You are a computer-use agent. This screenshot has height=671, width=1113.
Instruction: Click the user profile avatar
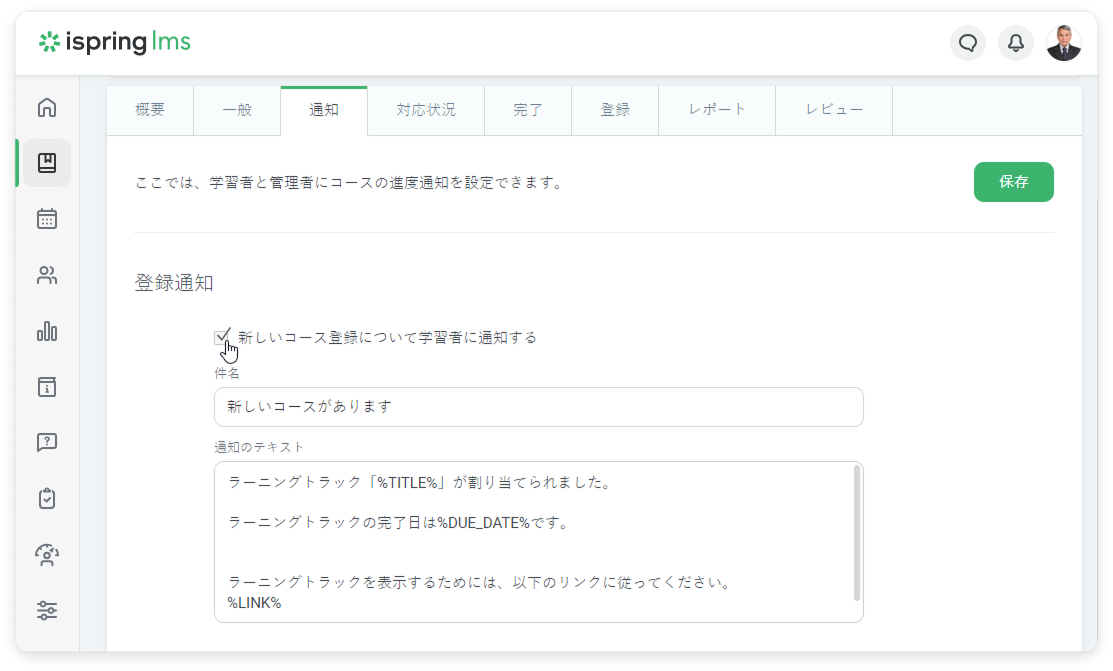pos(1063,43)
